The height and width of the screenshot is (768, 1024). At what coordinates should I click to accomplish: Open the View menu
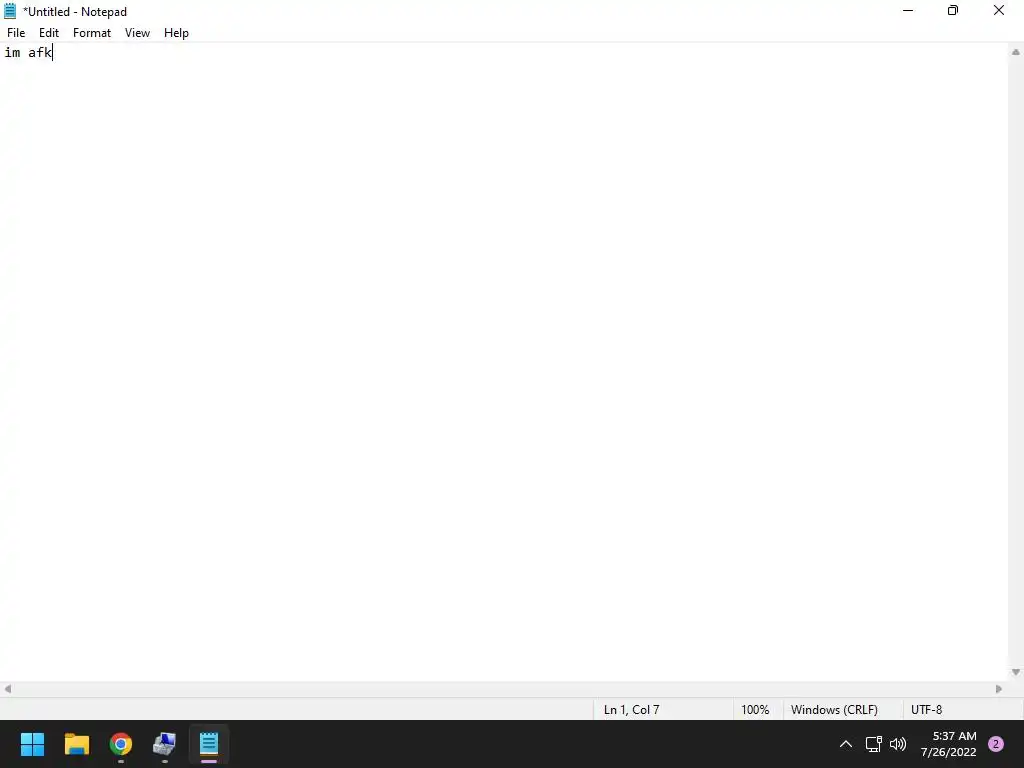click(137, 33)
